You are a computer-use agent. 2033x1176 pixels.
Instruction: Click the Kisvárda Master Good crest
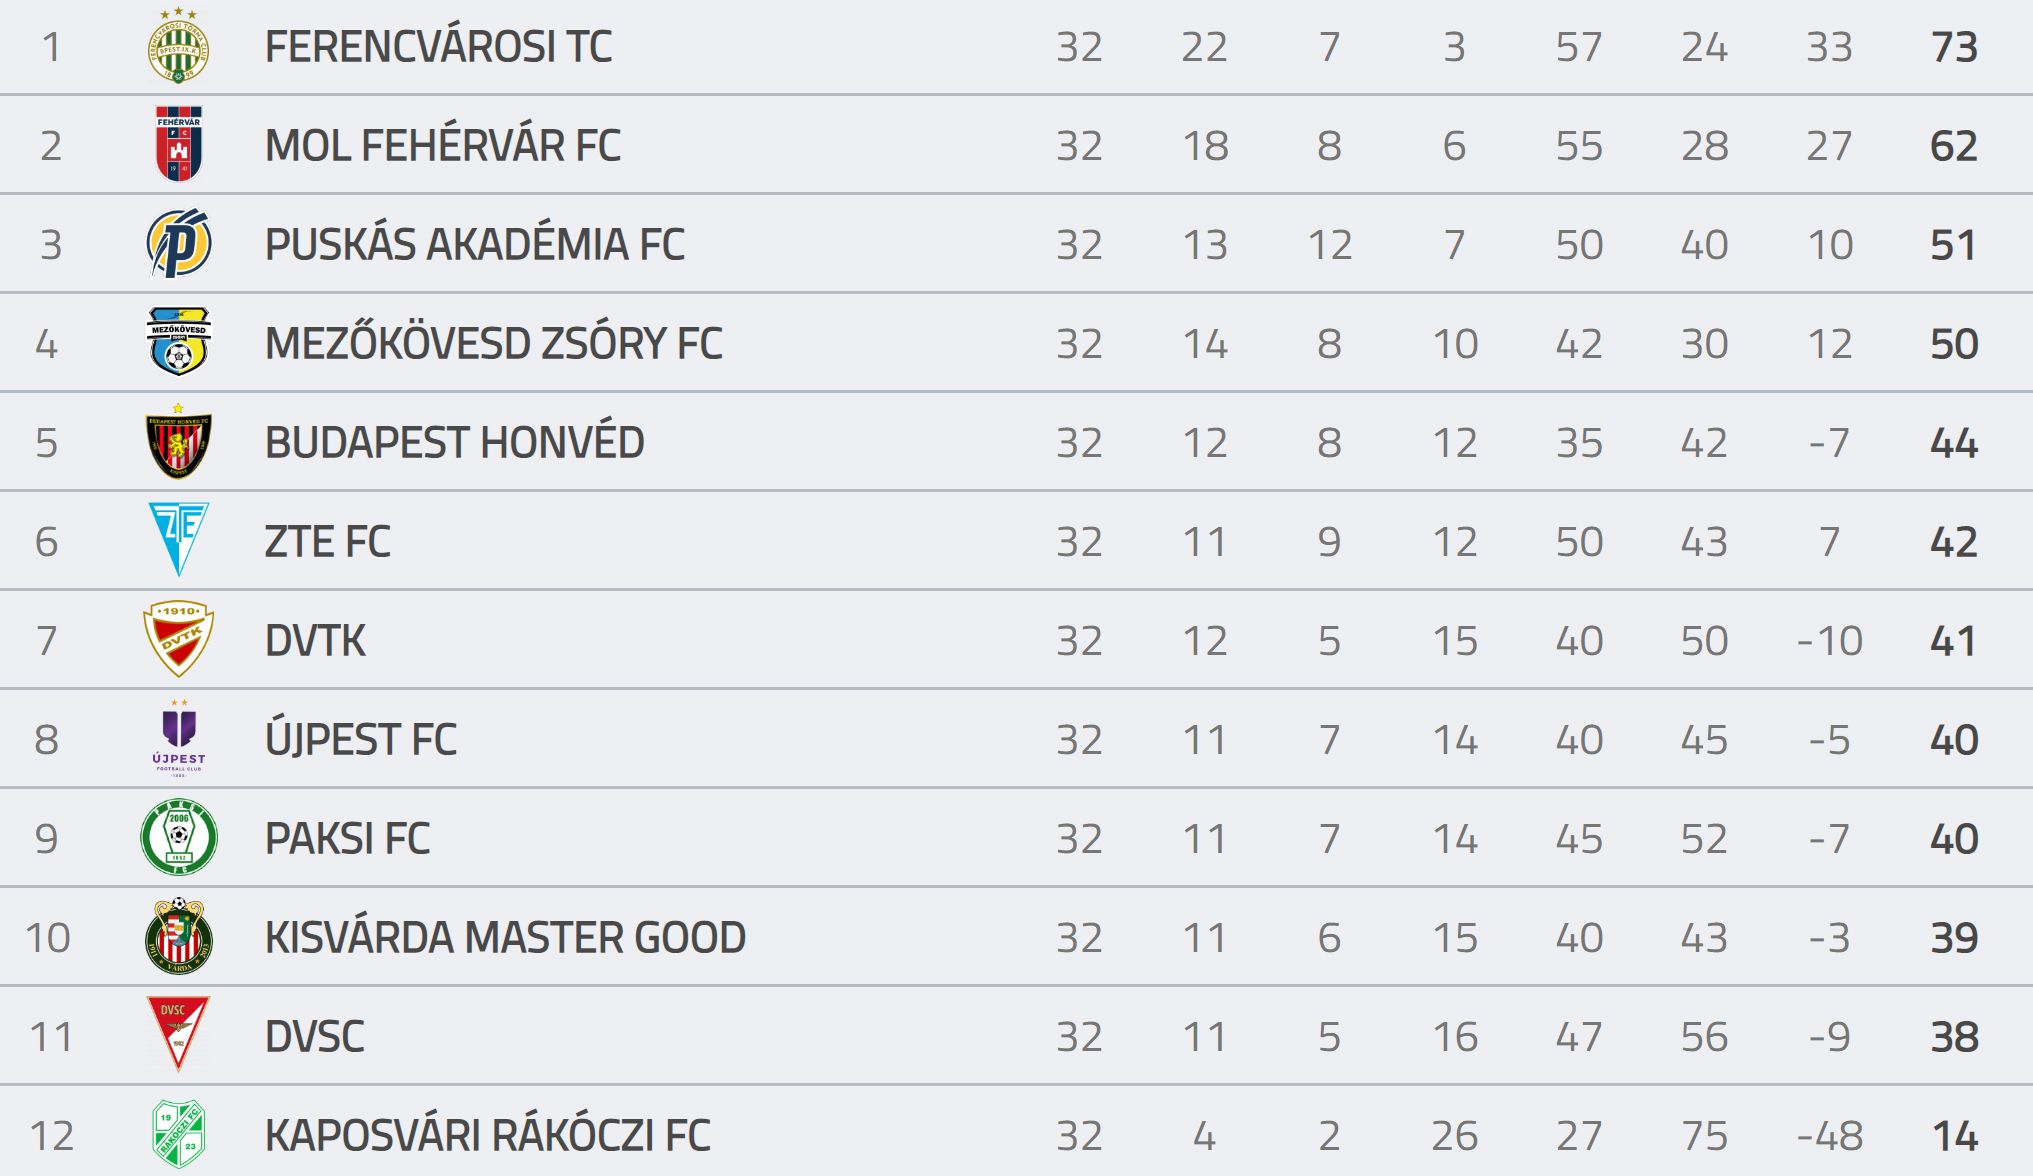coord(179,936)
